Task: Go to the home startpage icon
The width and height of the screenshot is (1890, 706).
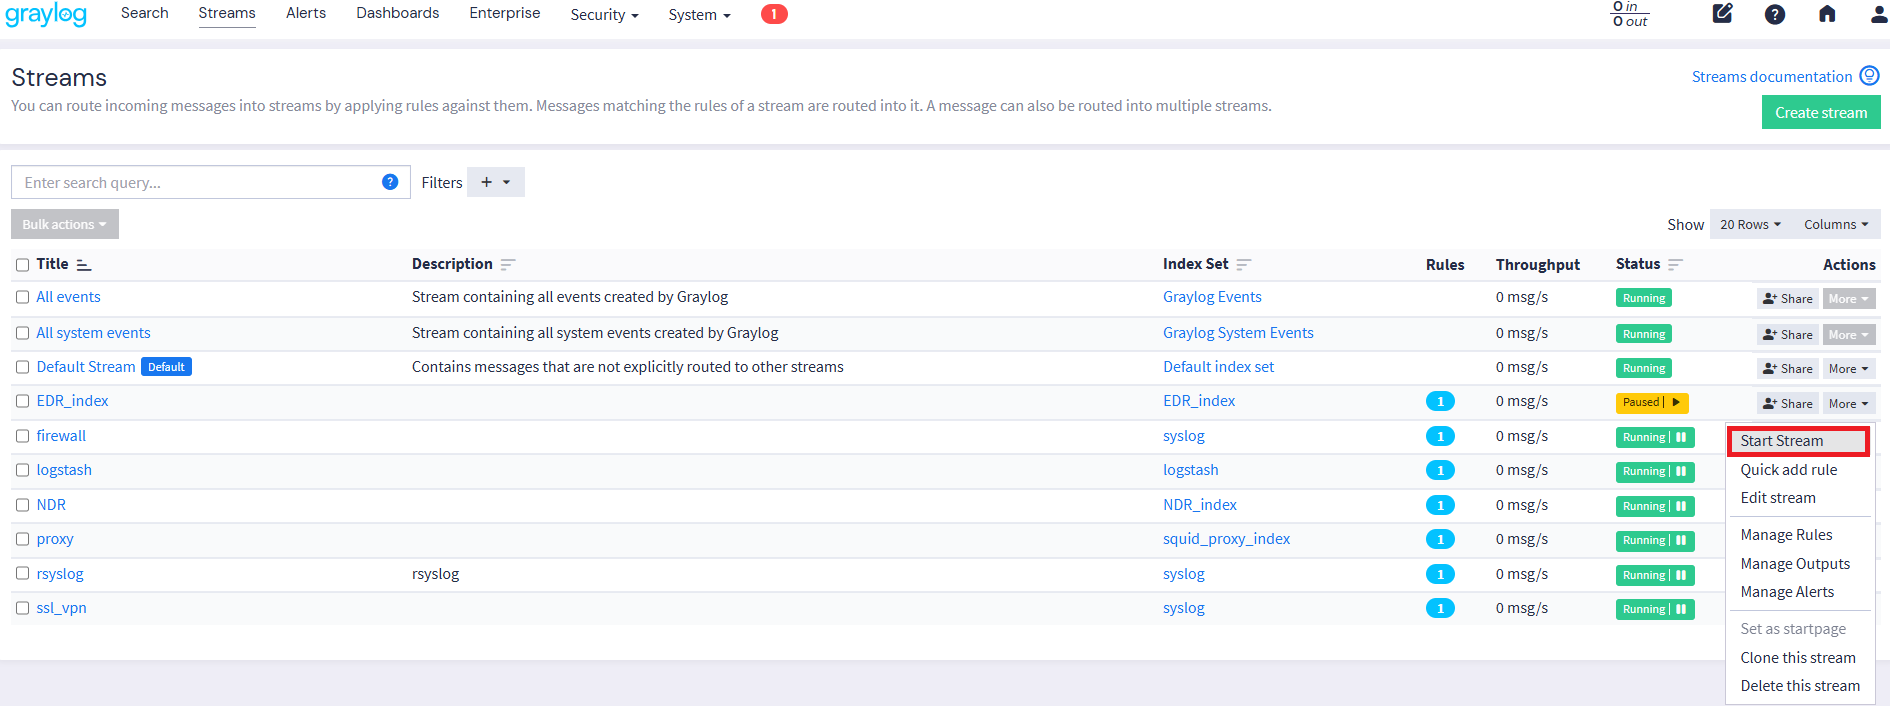Action: 1827,14
